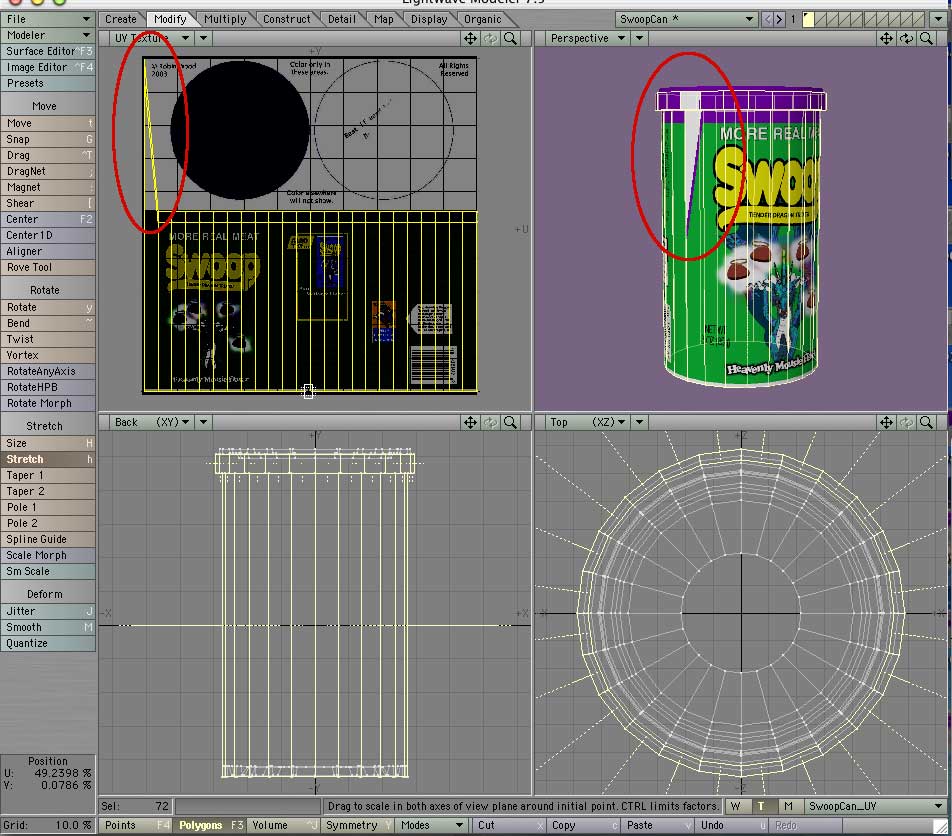Switch to the Detail tab
This screenshot has height=836, width=952.
coord(341,19)
